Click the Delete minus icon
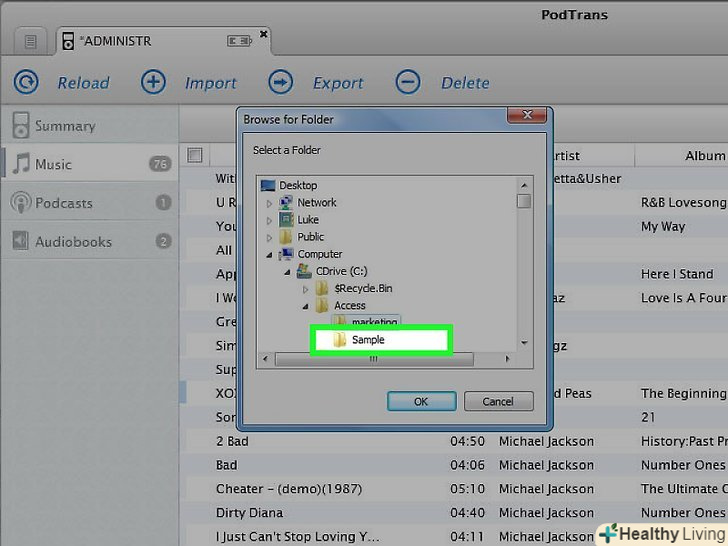 click(408, 82)
